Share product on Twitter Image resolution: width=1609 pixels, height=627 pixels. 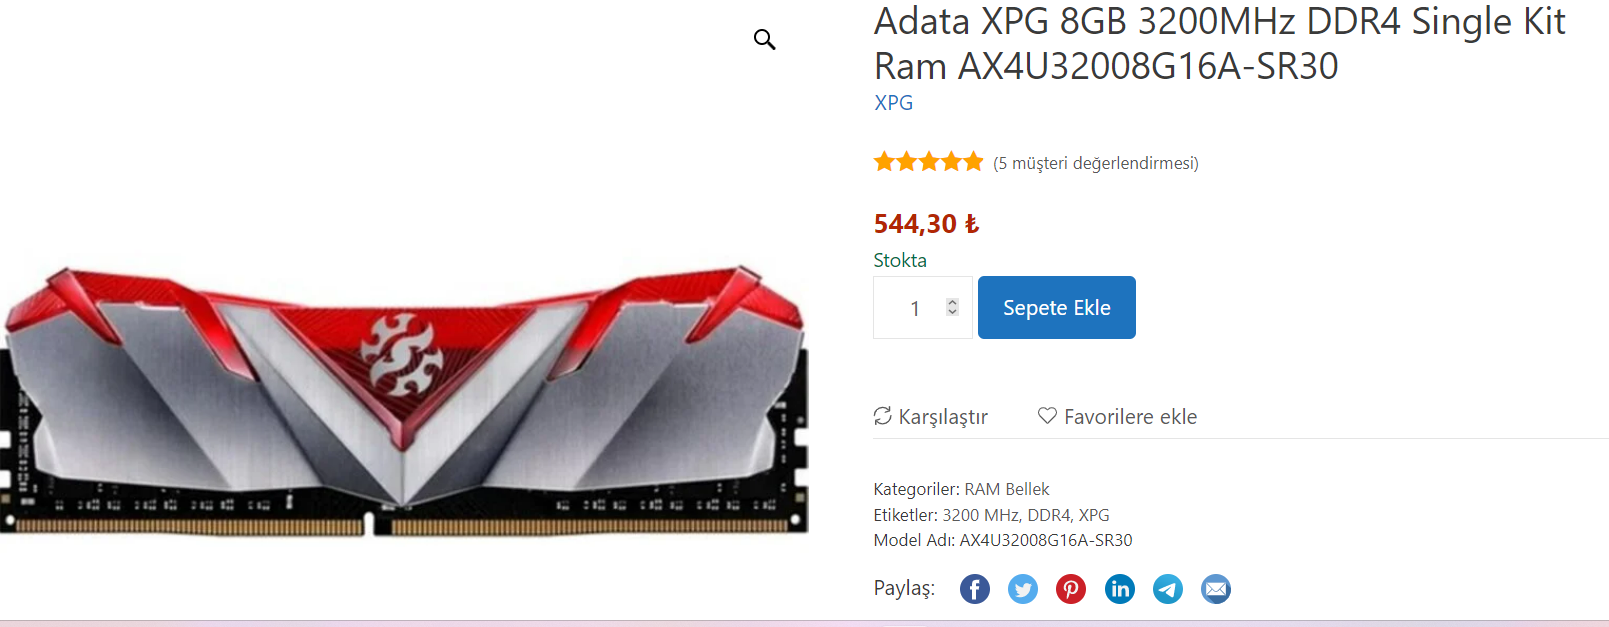point(1023,589)
